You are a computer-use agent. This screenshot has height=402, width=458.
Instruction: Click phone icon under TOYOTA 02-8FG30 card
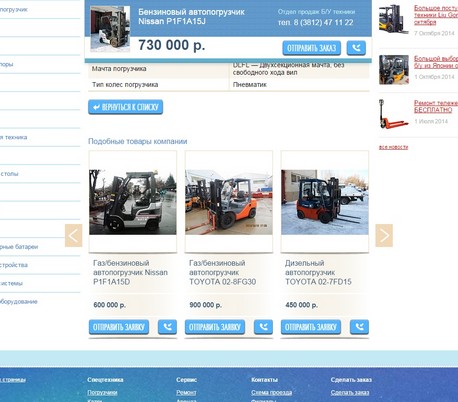[x=263, y=327]
